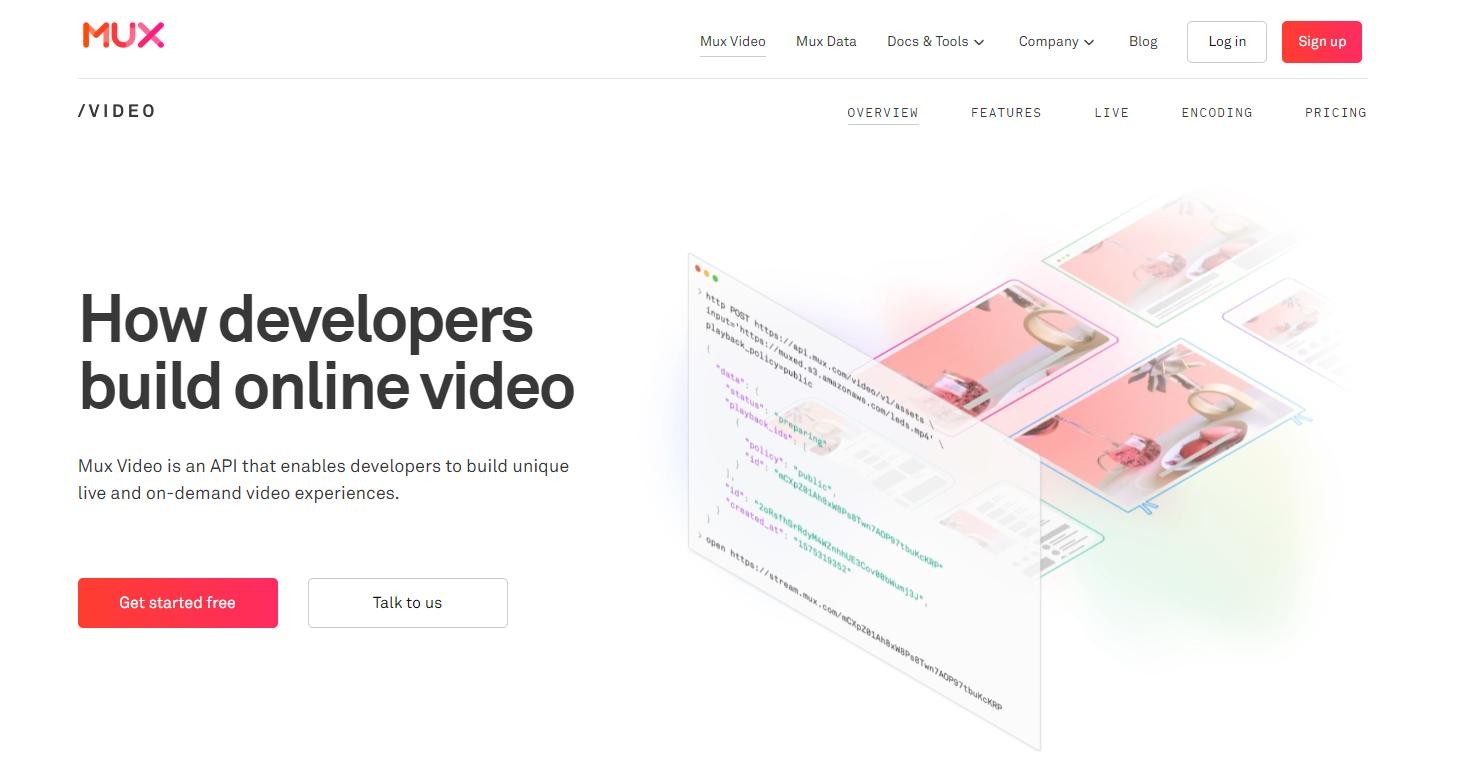Open the Mux Video nav item
1460x779 pixels.
(732, 41)
